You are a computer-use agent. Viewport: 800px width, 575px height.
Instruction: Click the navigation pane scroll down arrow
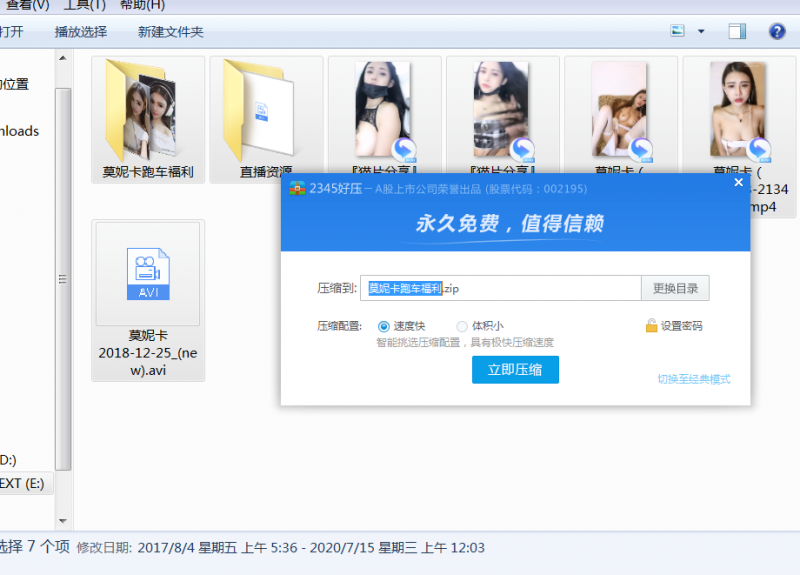63,521
